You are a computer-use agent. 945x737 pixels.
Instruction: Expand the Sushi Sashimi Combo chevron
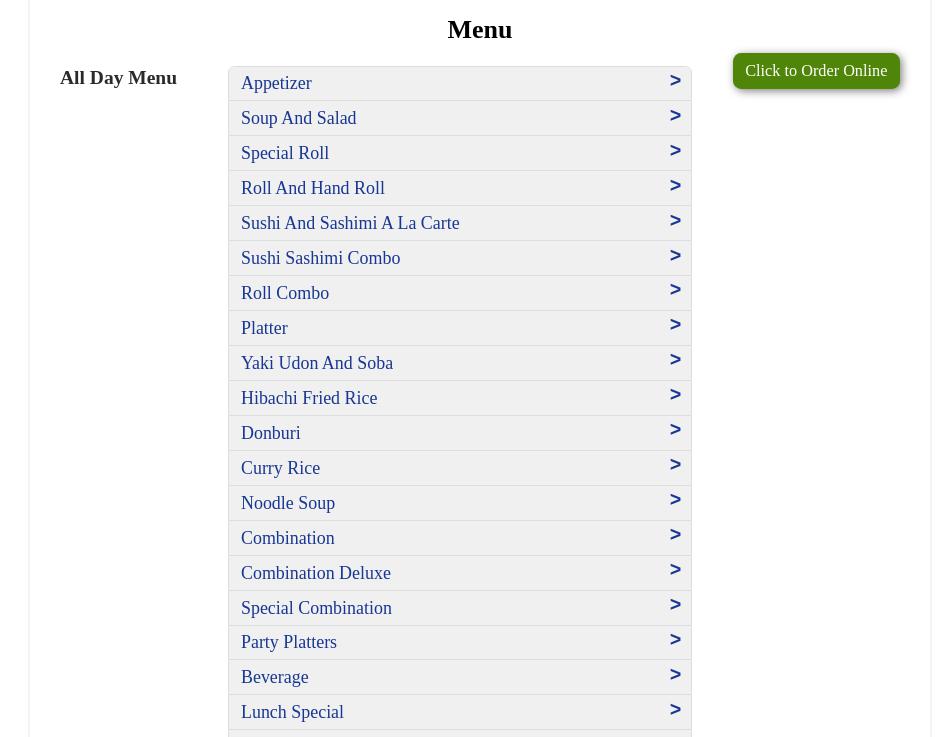coord(675,256)
